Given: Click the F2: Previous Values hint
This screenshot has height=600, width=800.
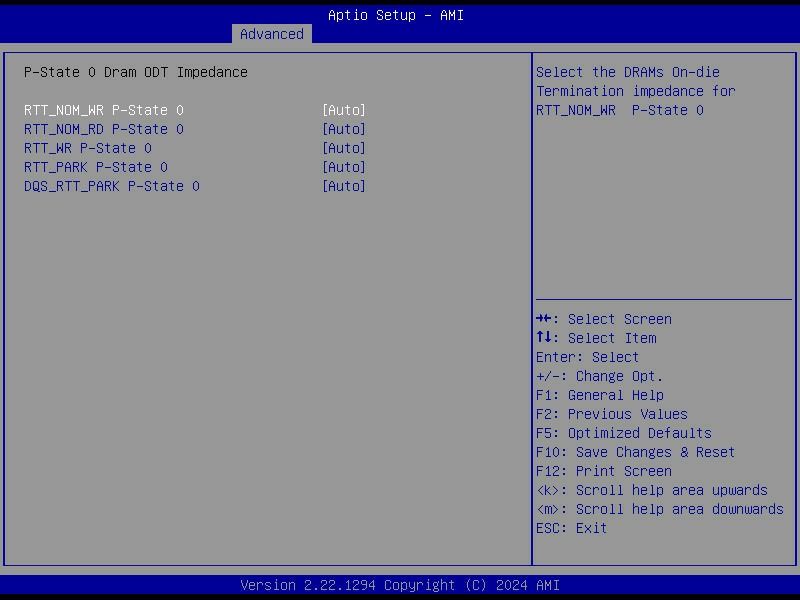Looking at the screenshot, I should (x=612, y=414).
